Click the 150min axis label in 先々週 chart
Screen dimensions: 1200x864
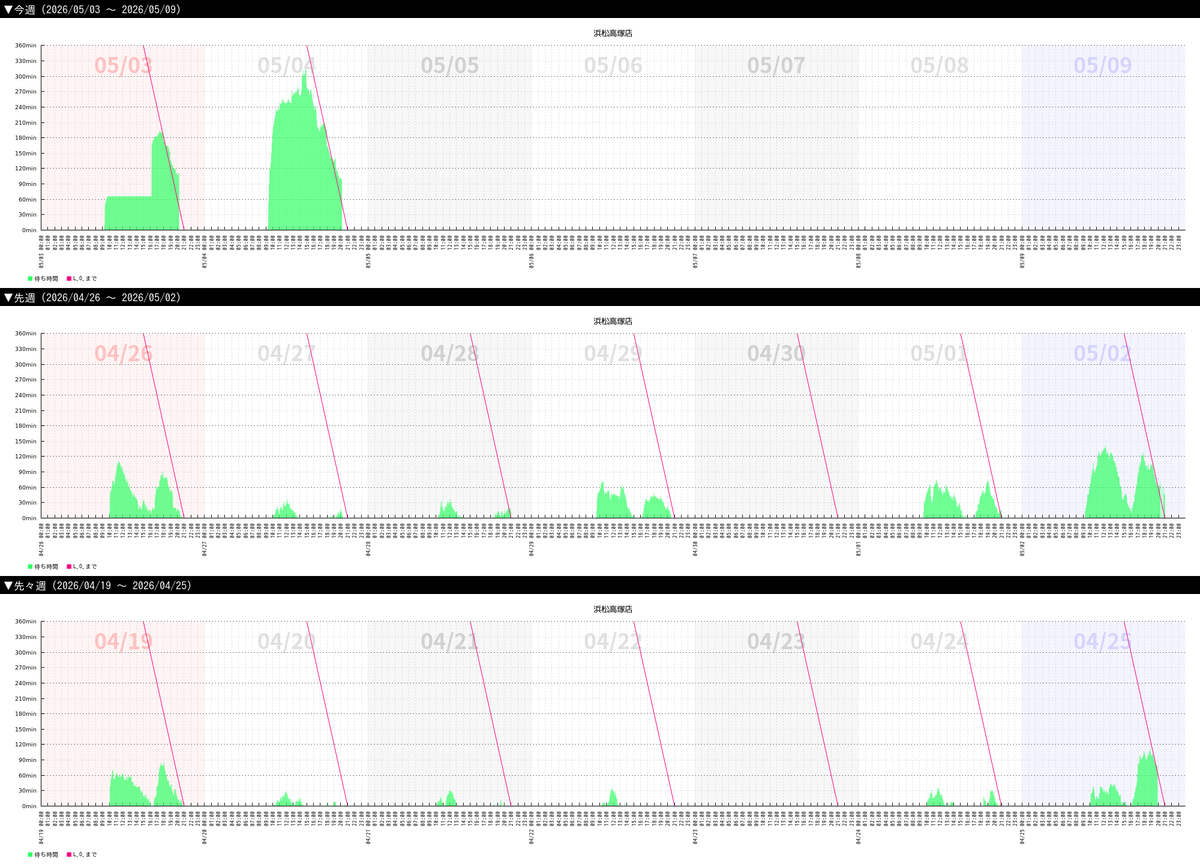[26, 729]
